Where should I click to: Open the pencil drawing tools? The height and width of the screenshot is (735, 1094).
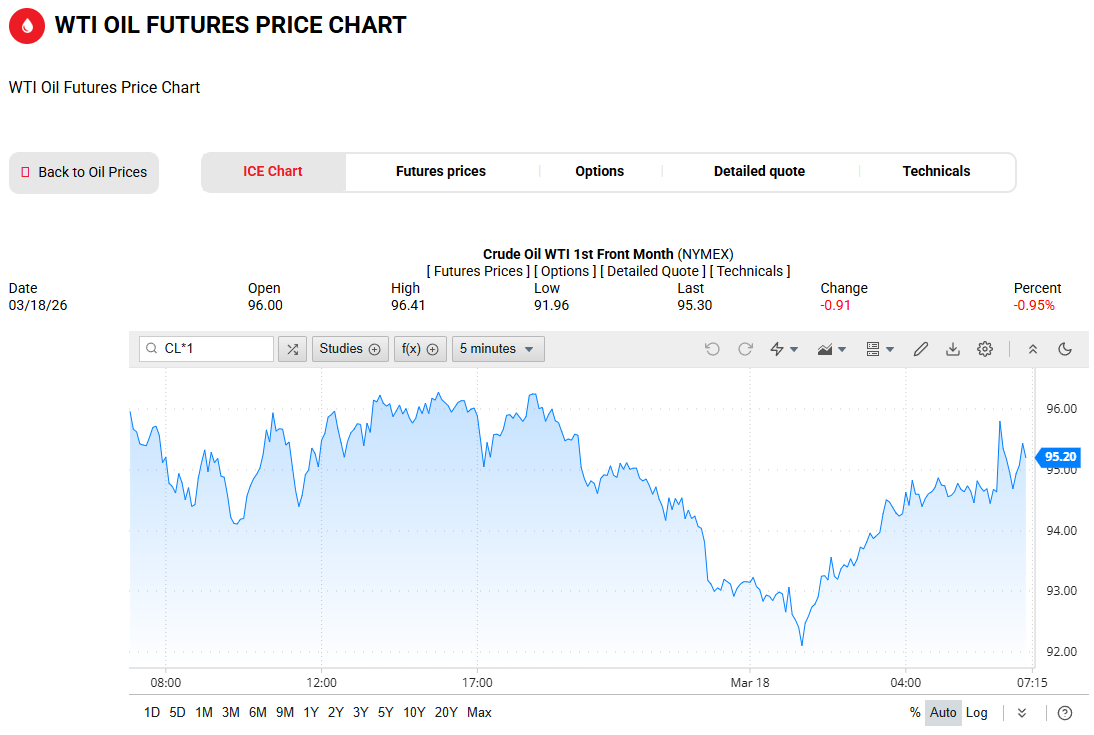[921, 349]
